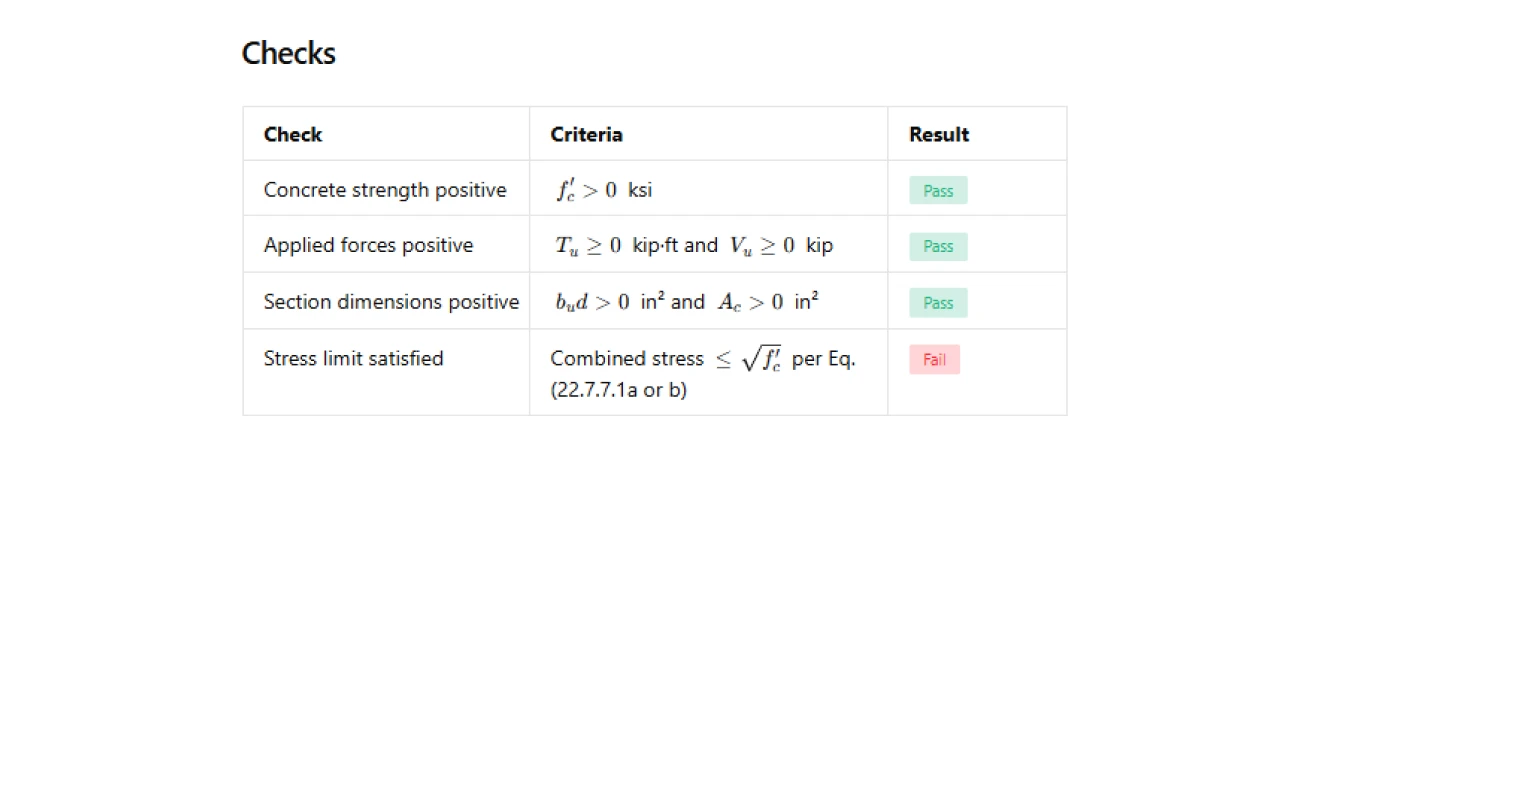Select the Criteria column header

point(586,134)
